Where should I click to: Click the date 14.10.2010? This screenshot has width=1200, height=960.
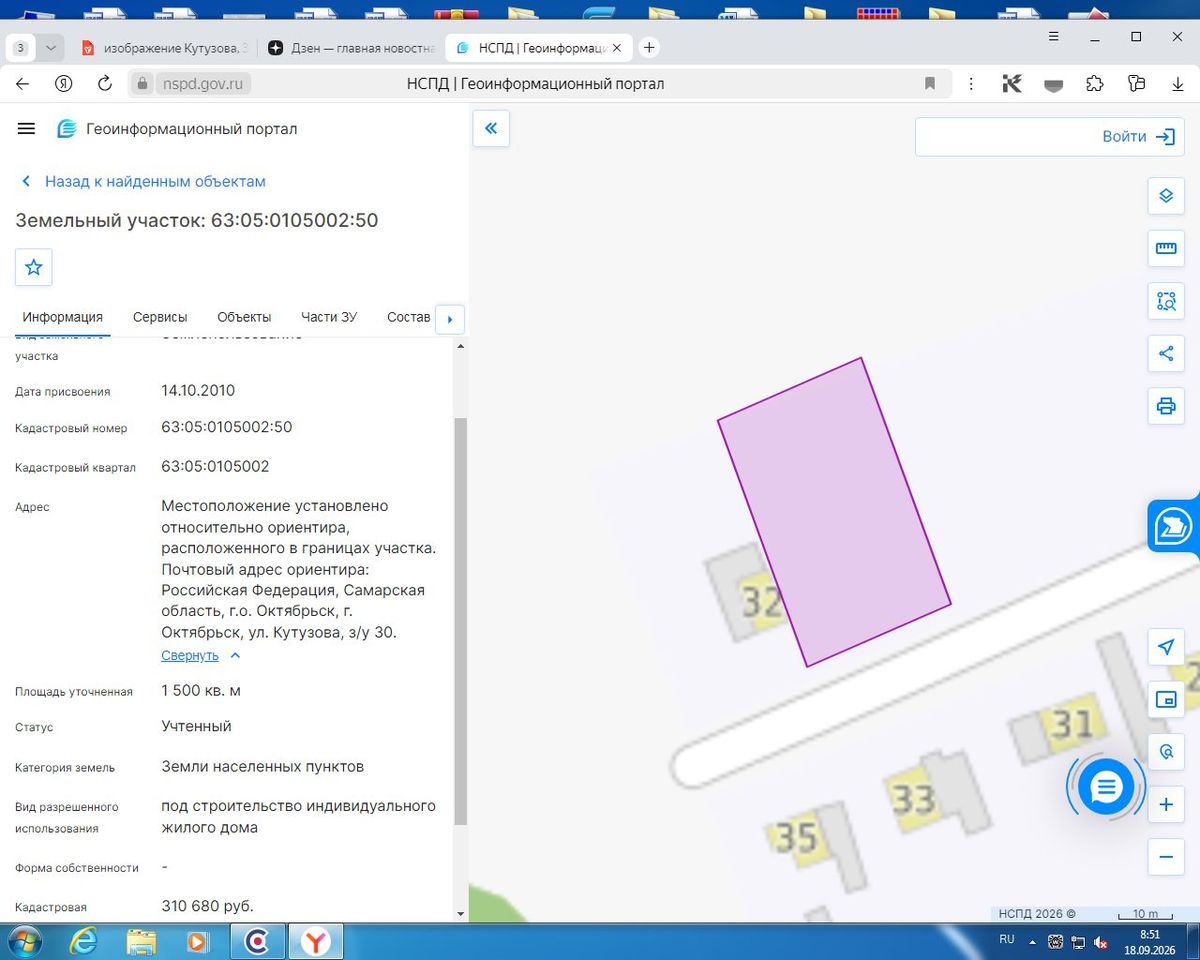198,391
